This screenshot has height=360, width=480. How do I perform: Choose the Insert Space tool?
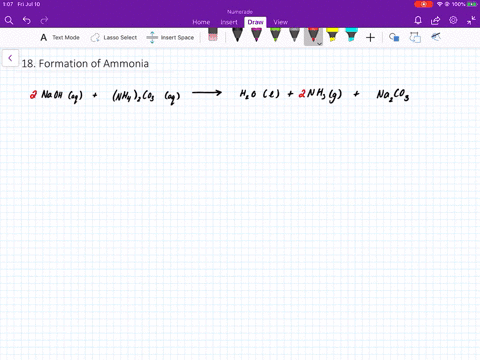click(x=170, y=38)
